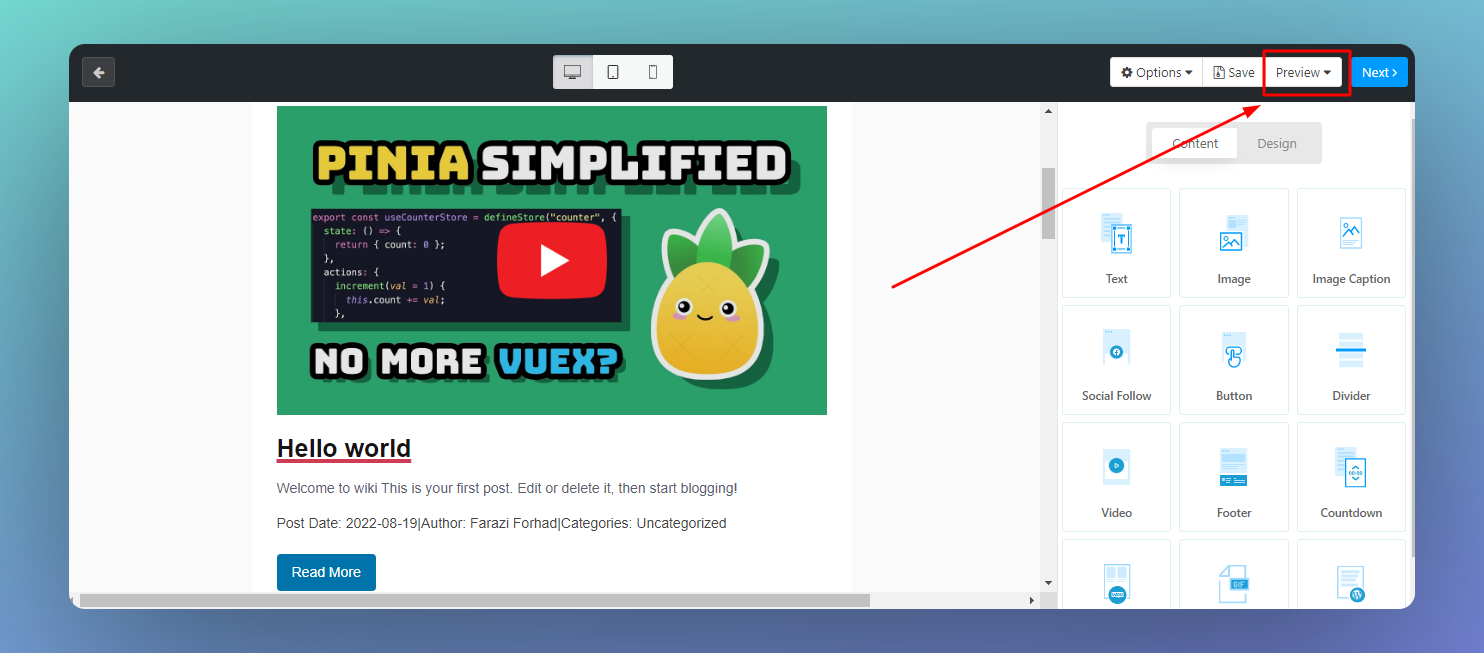Switch to the Design tab
Image resolution: width=1484 pixels, height=653 pixels.
1276,143
